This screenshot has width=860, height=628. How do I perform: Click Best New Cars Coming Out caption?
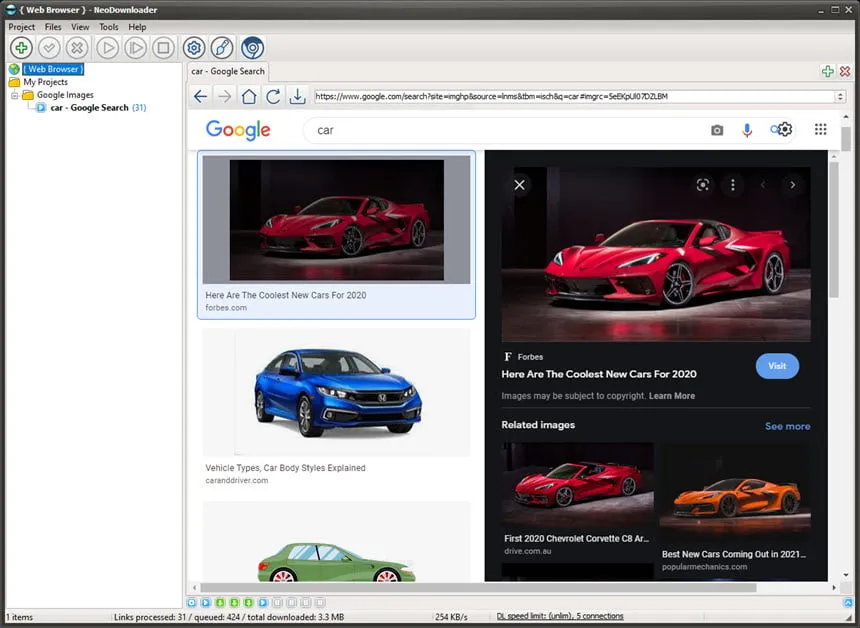point(734,555)
